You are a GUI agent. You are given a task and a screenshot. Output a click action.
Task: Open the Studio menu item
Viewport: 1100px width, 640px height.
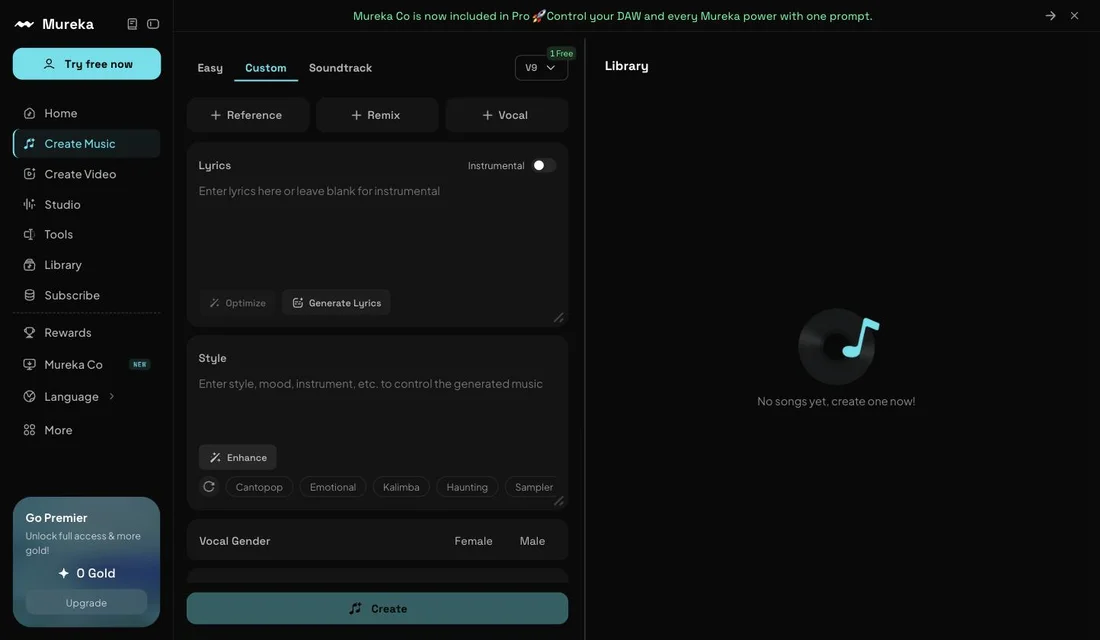pos(86,204)
